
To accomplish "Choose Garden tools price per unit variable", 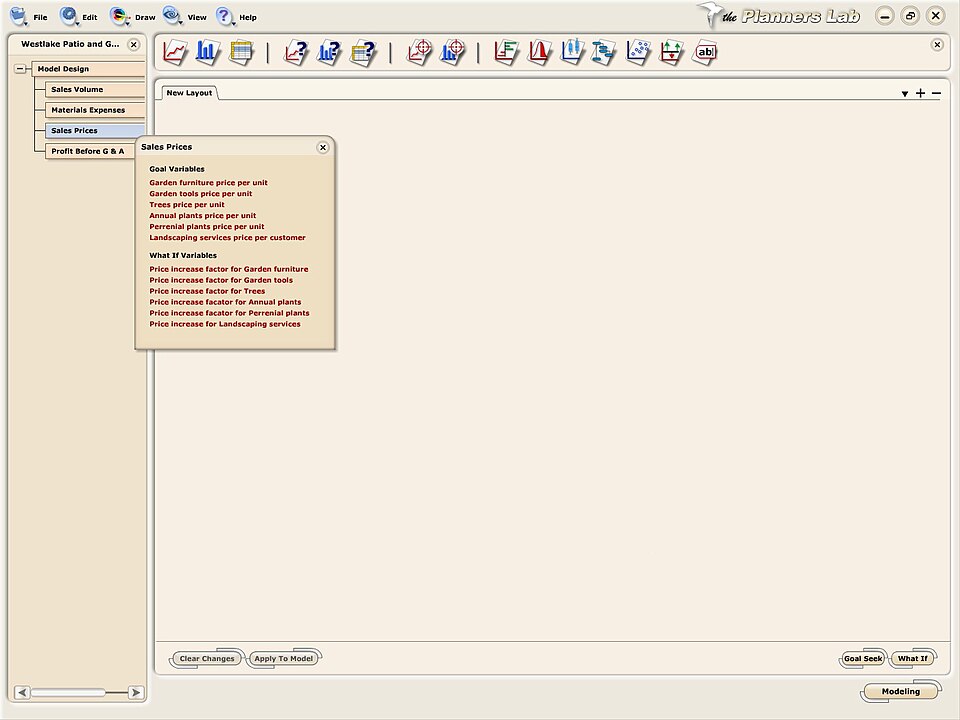I will [x=200, y=193].
